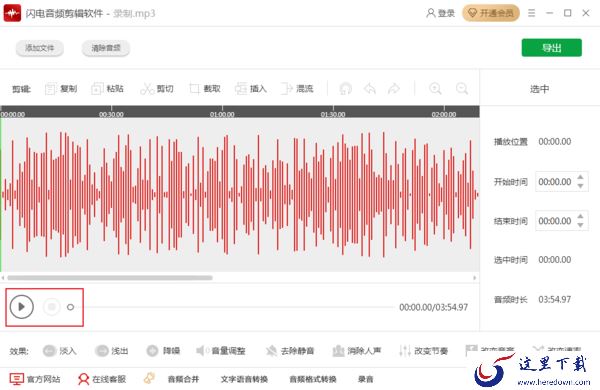
Task: Click the zoom in magnifier icon
Action: point(435,89)
